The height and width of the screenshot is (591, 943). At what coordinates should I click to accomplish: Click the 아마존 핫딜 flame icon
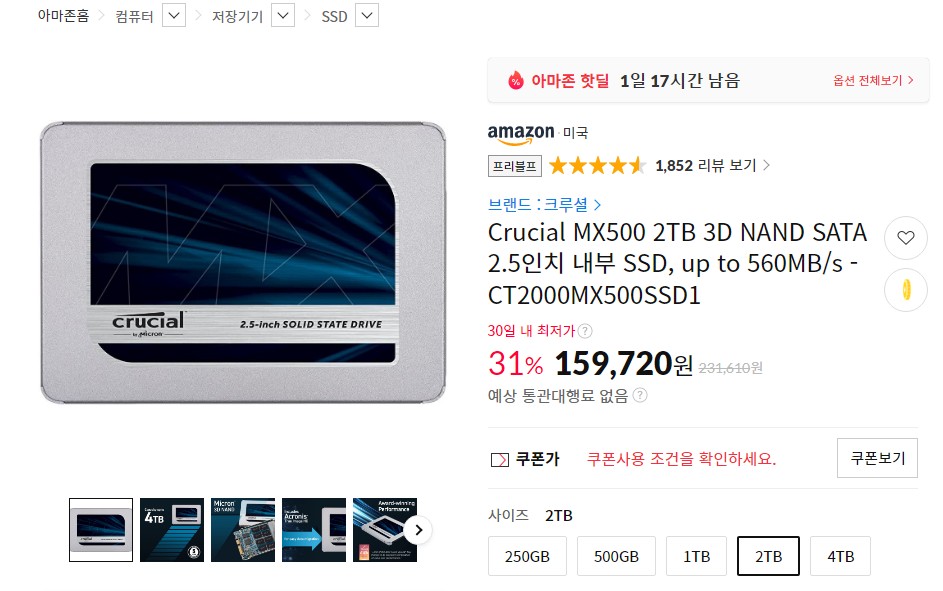(515, 80)
